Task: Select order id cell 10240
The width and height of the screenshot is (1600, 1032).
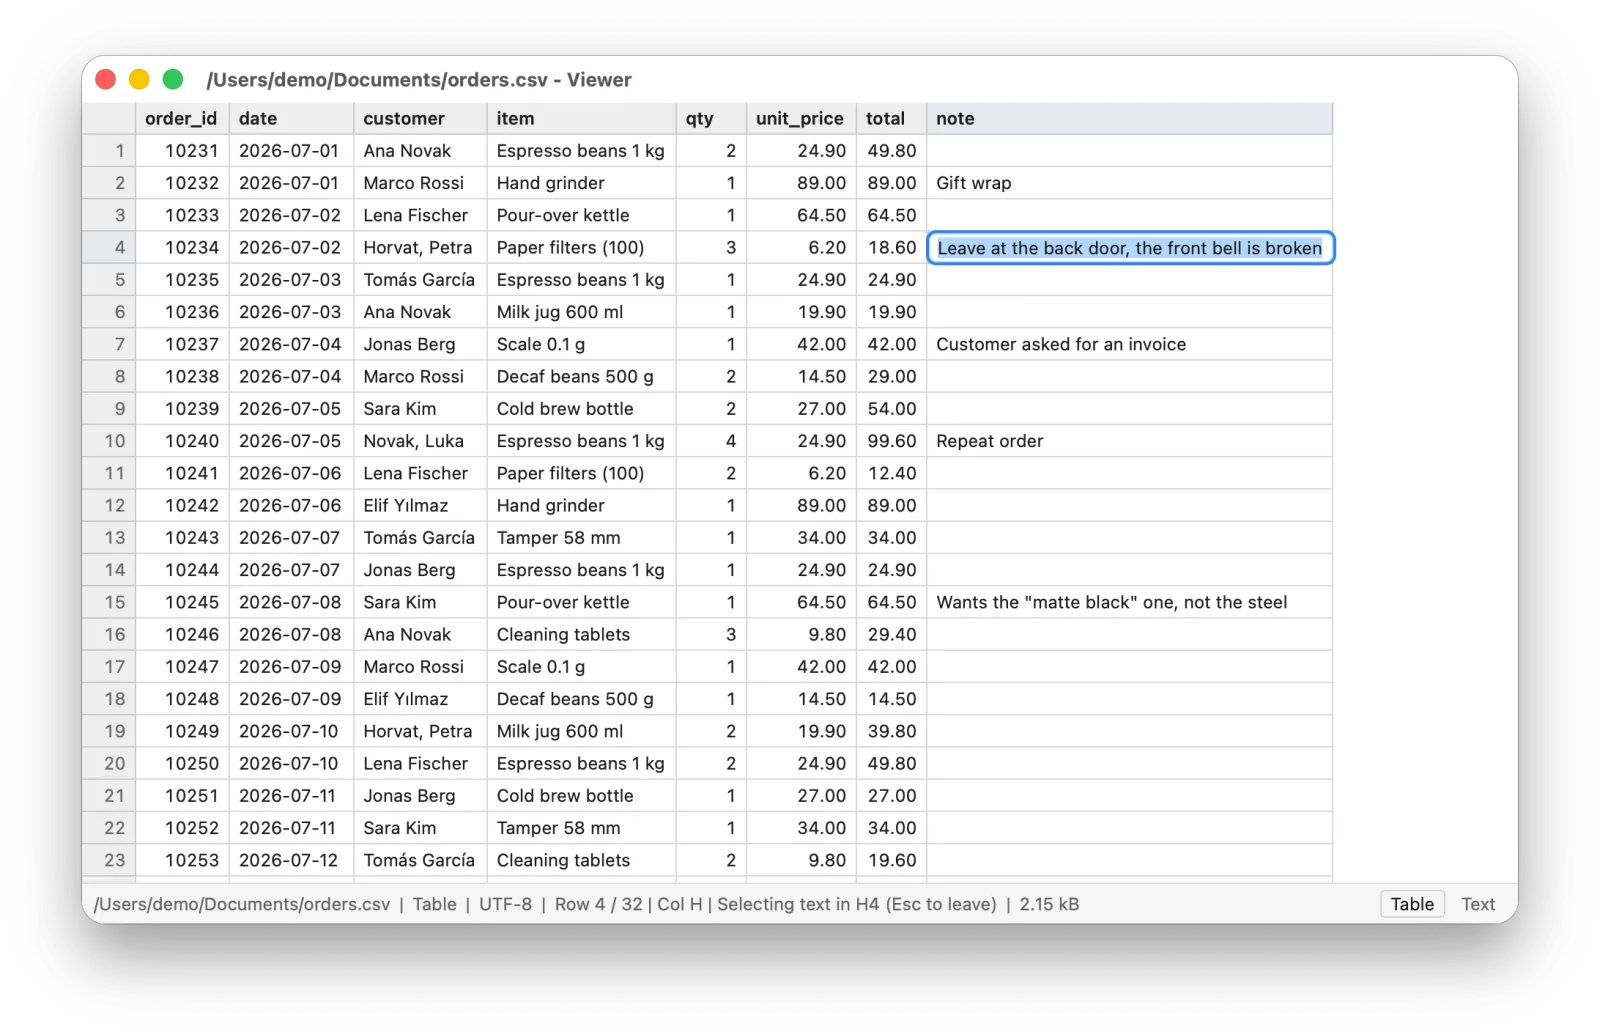Action: click(x=182, y=441)
